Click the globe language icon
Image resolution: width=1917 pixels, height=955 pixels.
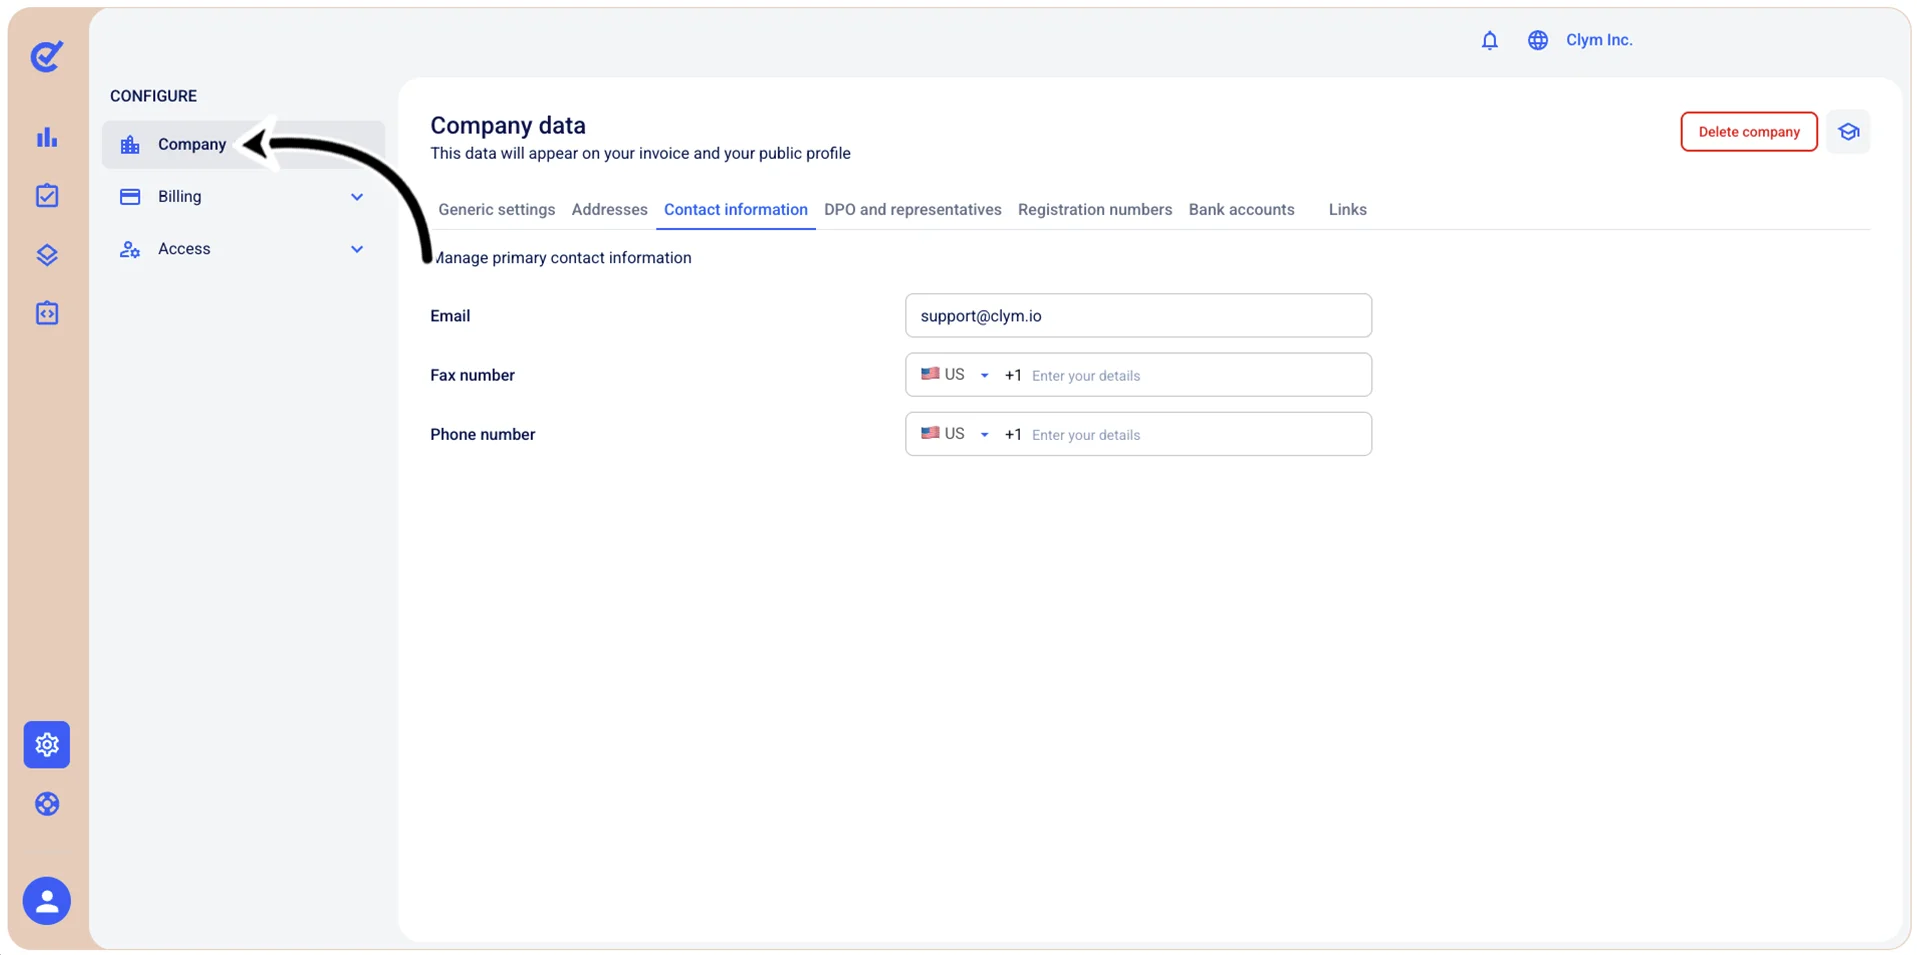[x=1537, y=40]
